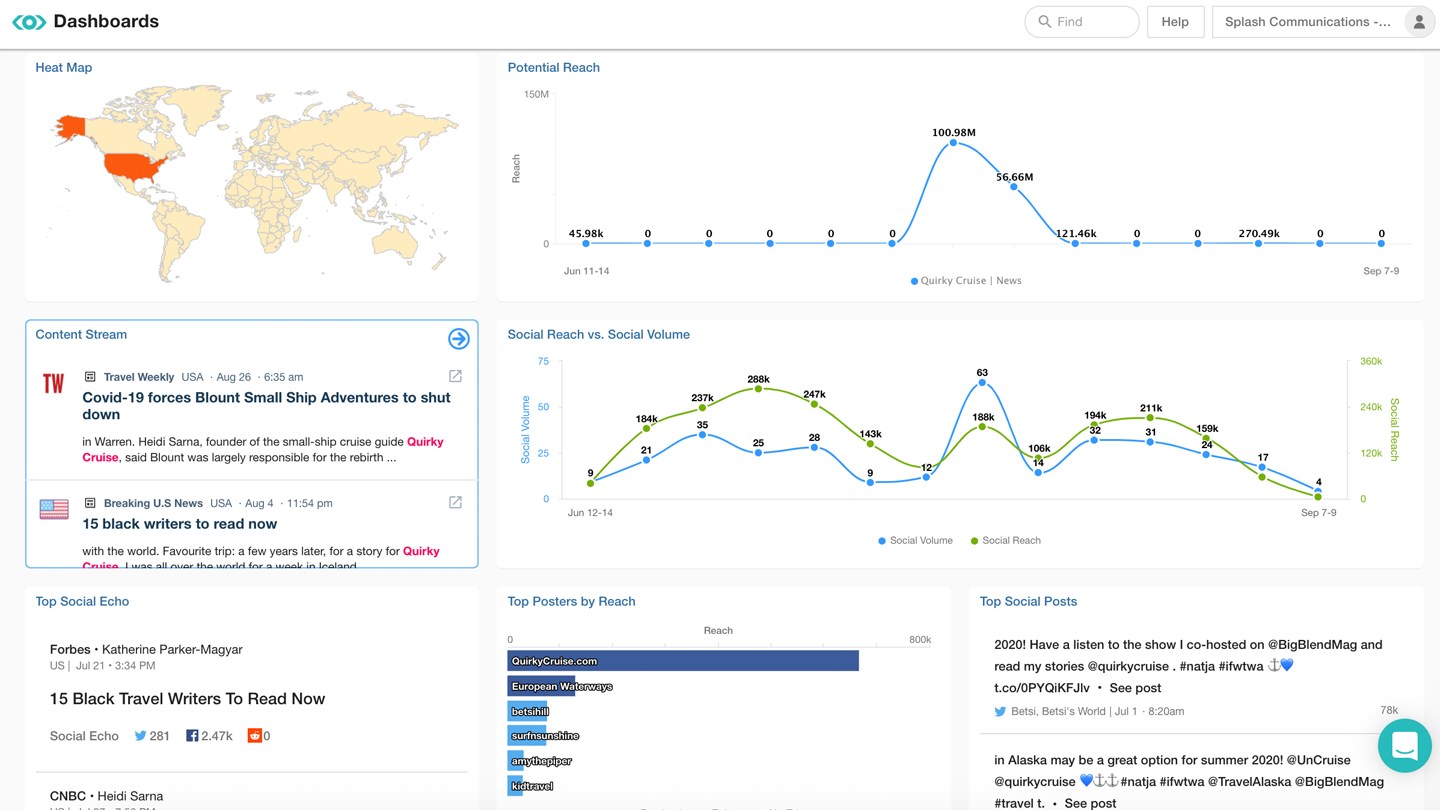Open the Splash Communications account dropdown
The width and height of the screenshot is (1440, 810).
point(1323,22)
